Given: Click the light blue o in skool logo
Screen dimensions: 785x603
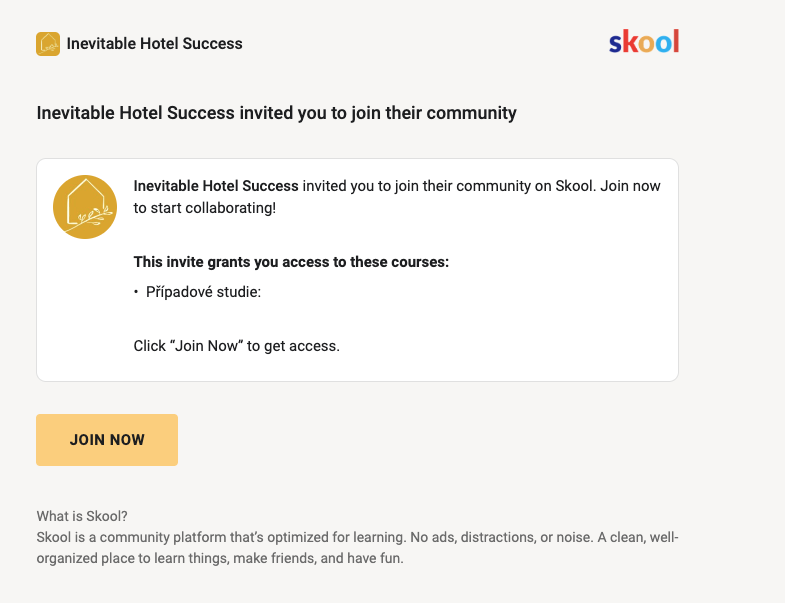Looking at the screenshot, I should (x=663, y=44).
